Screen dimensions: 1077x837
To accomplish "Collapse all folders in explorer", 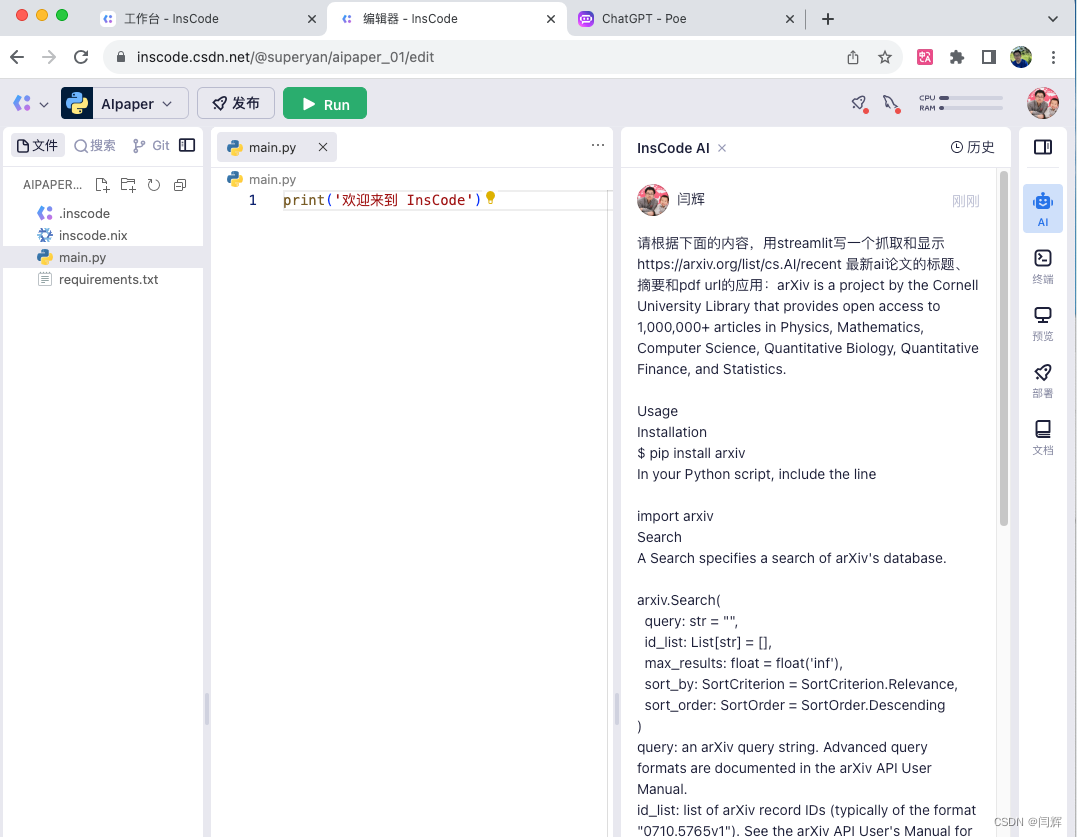I will coord(180,185).
